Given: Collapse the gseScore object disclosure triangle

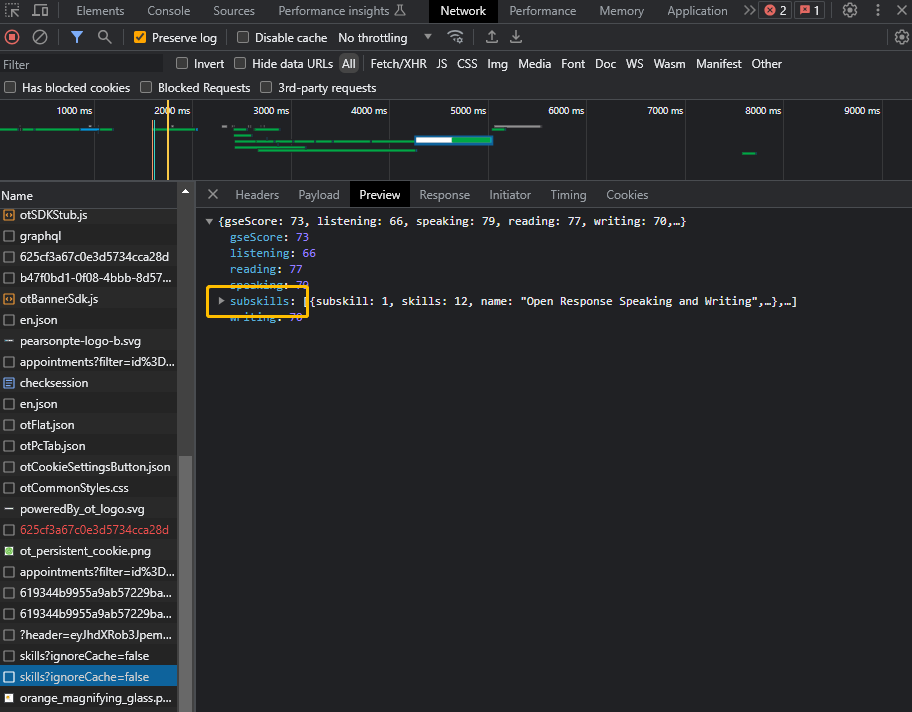Looking at the screenshot, I should coord(209,221).
